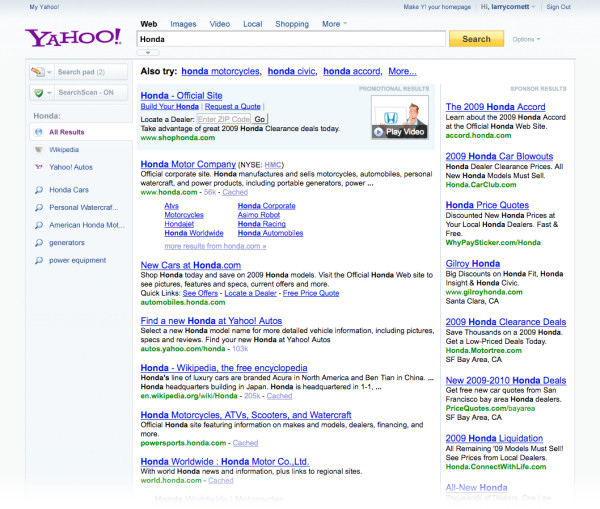Expand the More search categories menu
Image resolution: width=600 pixels, height=509 pixels.
point(334,24)
